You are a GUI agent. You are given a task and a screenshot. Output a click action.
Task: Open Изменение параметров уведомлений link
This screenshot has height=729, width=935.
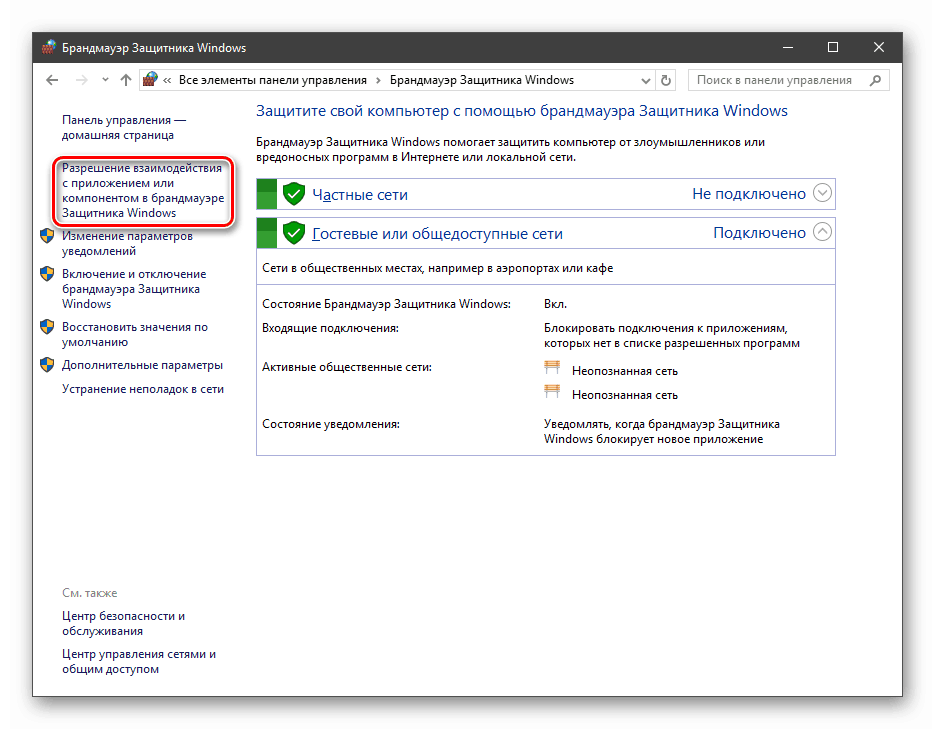click(126, 243)
